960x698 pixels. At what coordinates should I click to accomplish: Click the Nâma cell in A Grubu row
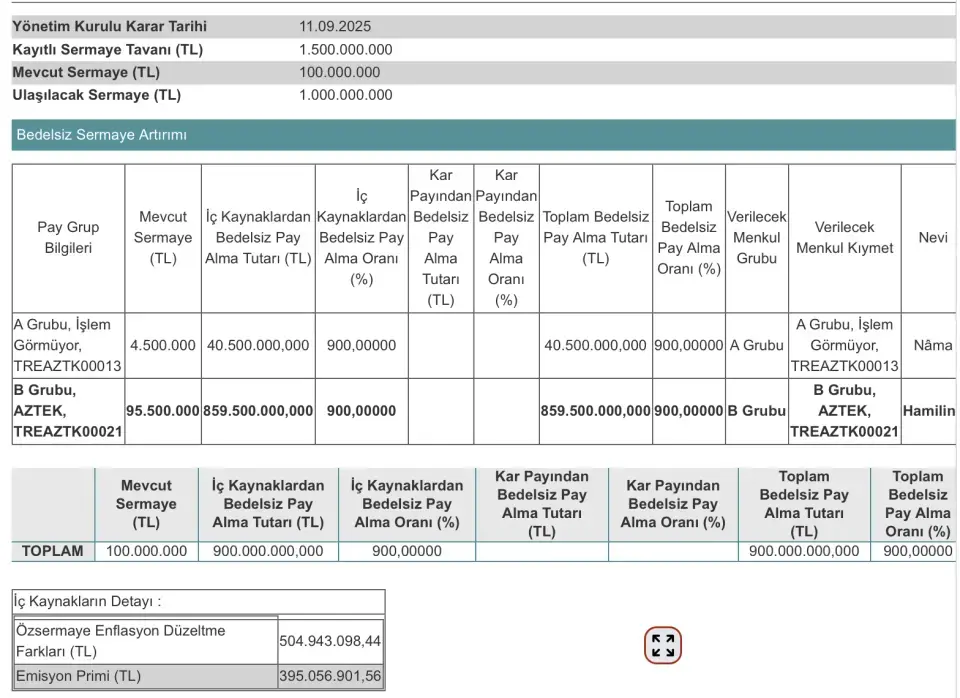click(932, 345)
